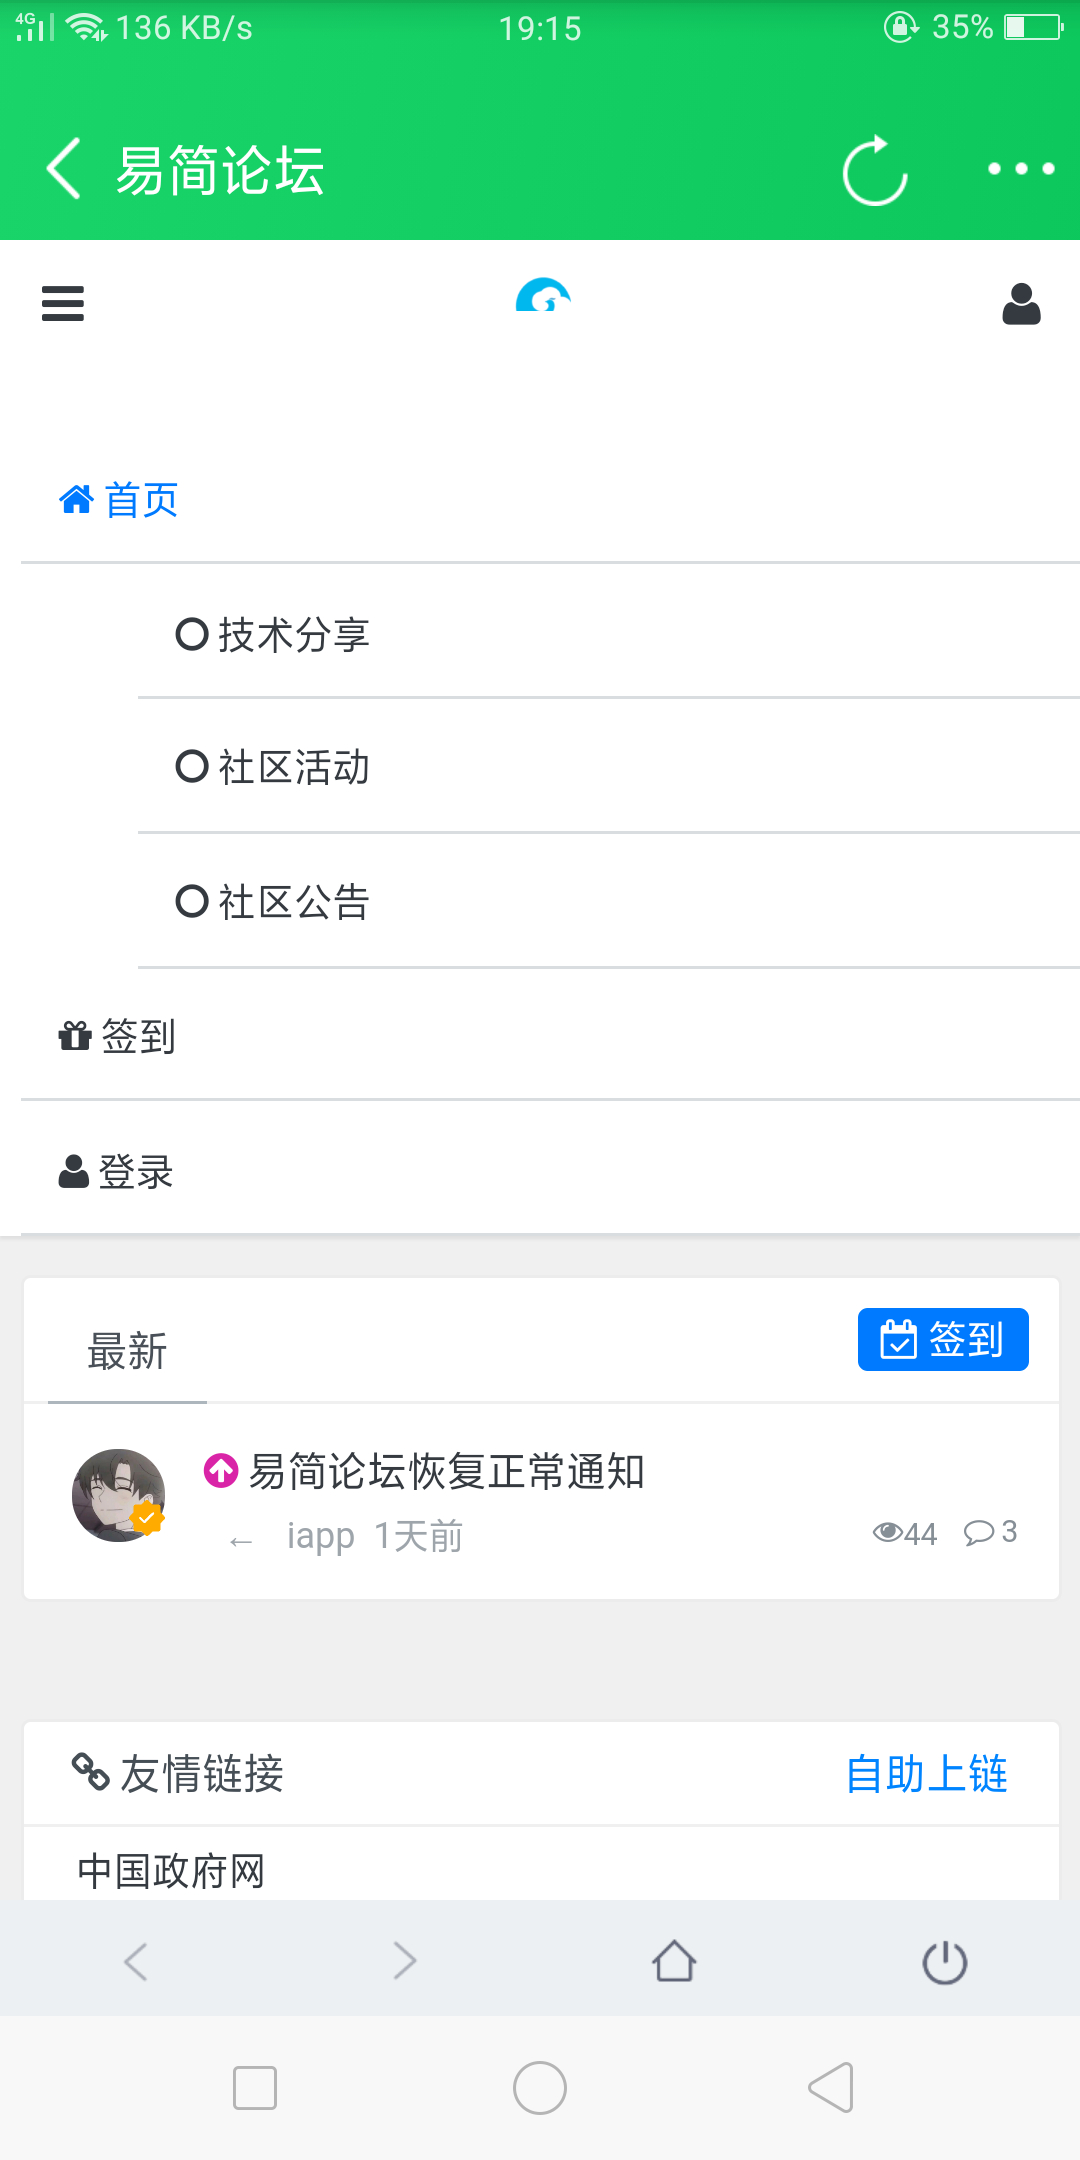Collapse the hamburger navigation menu
Viewport: 1080px width, 2160px height.
(63, 303)
